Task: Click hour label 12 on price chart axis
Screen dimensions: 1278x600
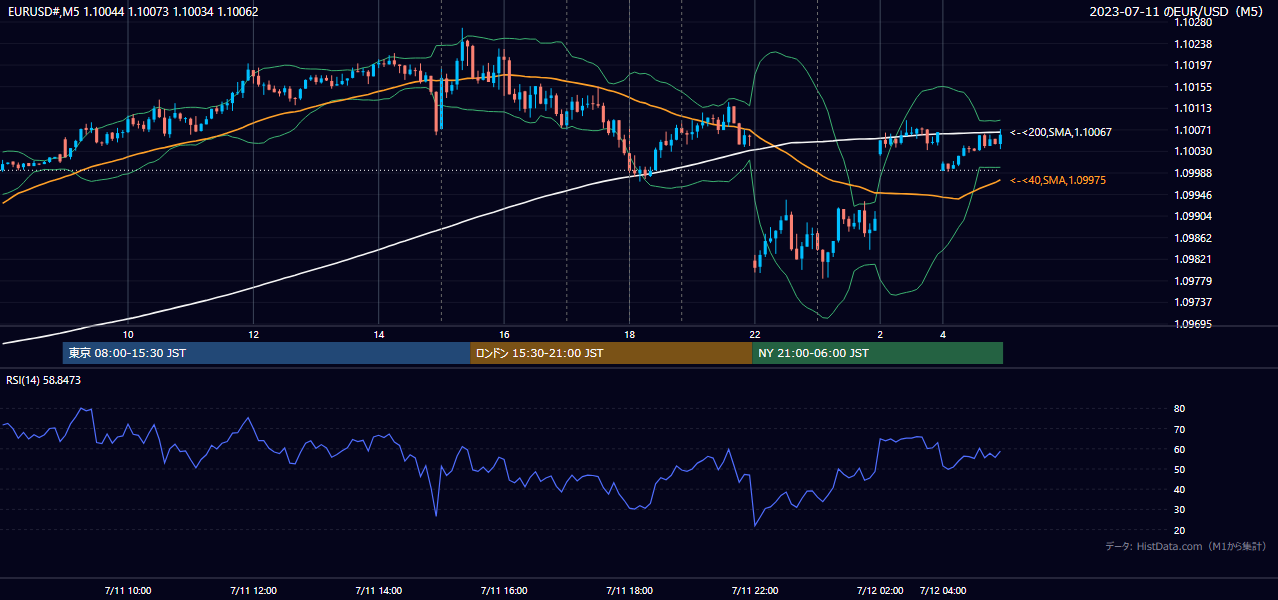Action: coord(254,335)
